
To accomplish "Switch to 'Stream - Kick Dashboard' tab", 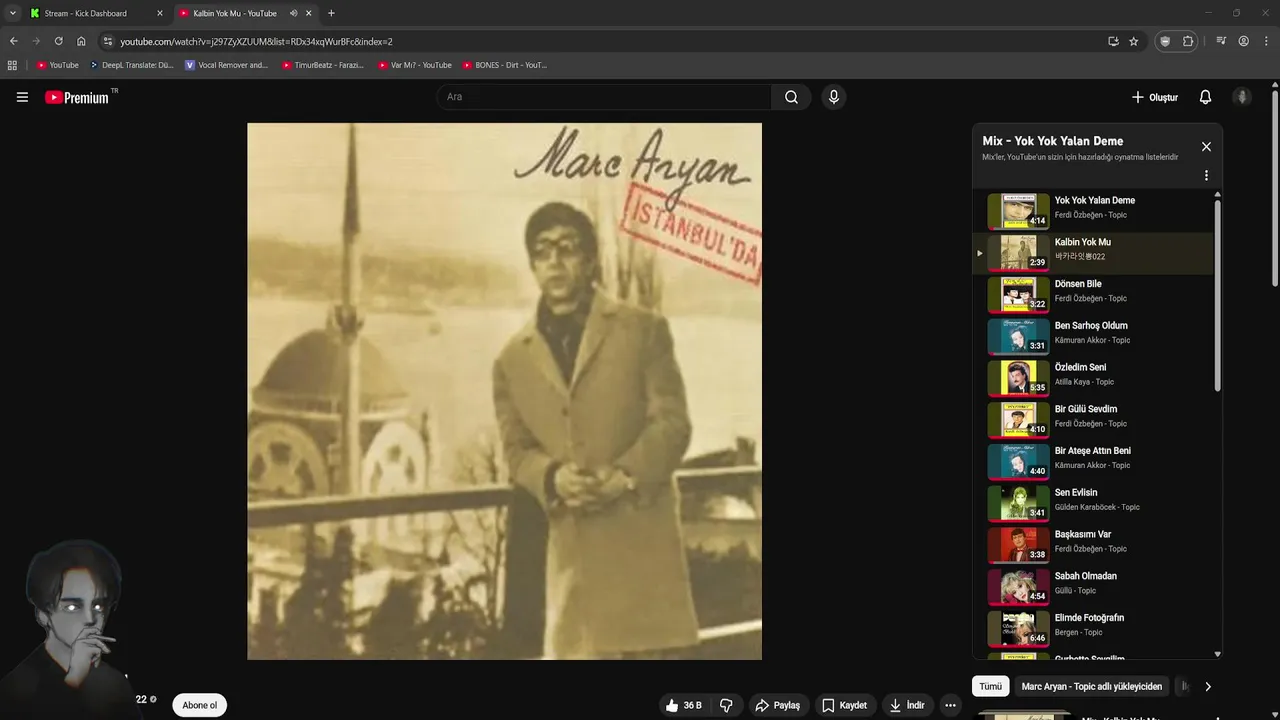I will 95,13.
